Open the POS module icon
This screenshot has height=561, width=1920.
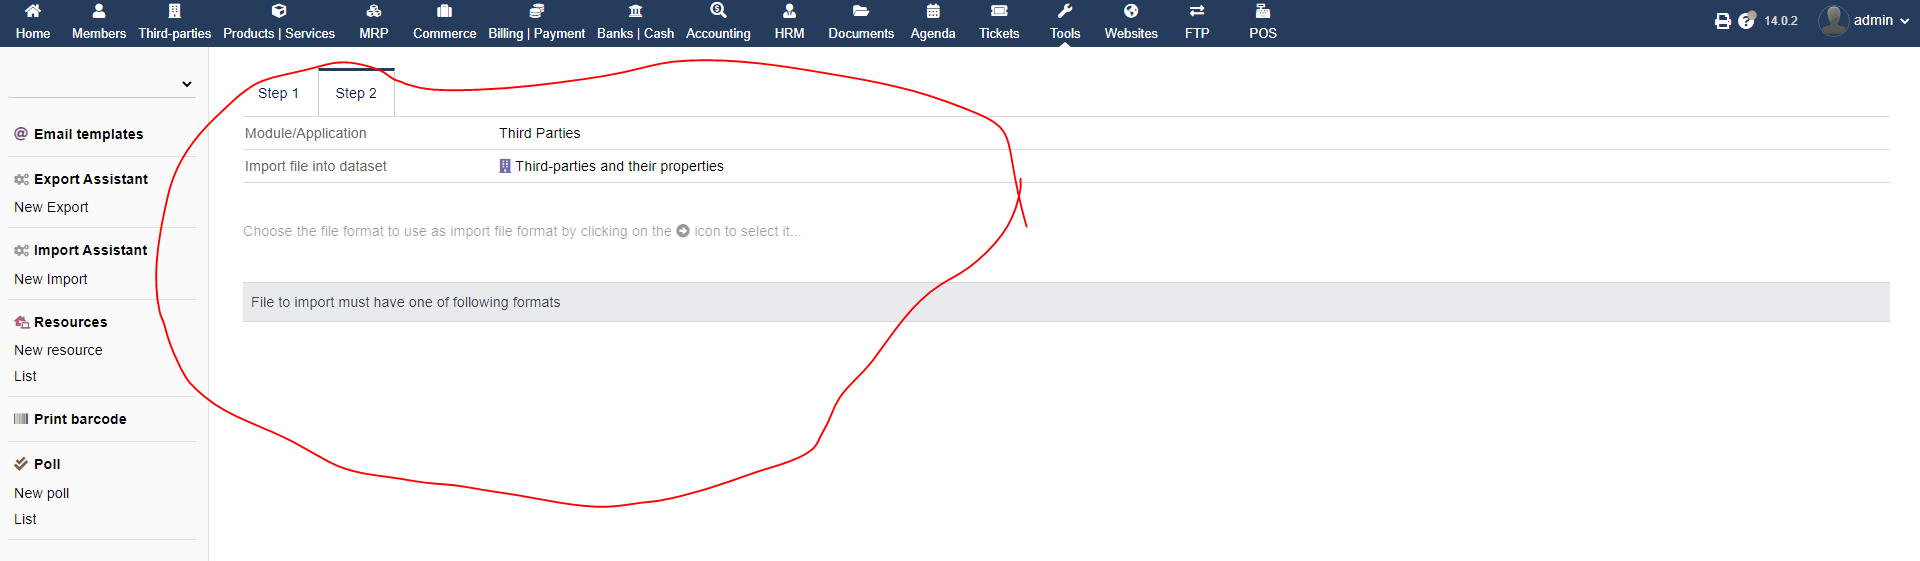point(1262,11)
